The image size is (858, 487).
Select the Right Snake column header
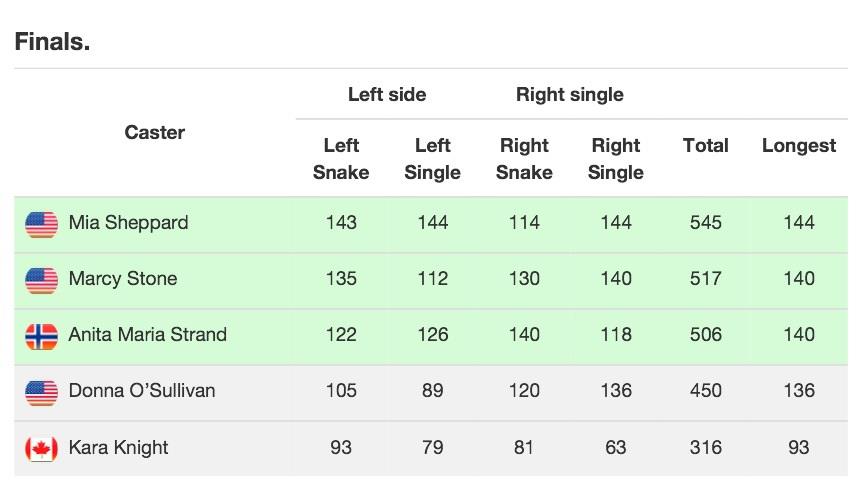pos(524,159)
